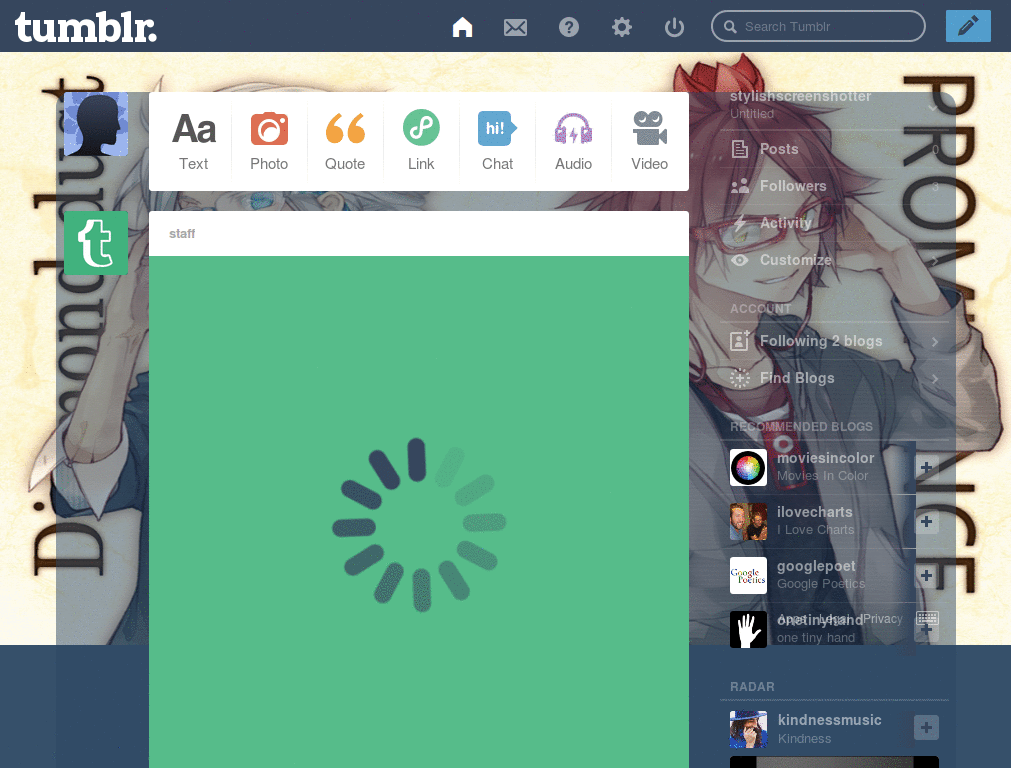Screen dimensions: 1024x768
Task: Click the green staff Tumblr avatar
Action: click(96, 243)
